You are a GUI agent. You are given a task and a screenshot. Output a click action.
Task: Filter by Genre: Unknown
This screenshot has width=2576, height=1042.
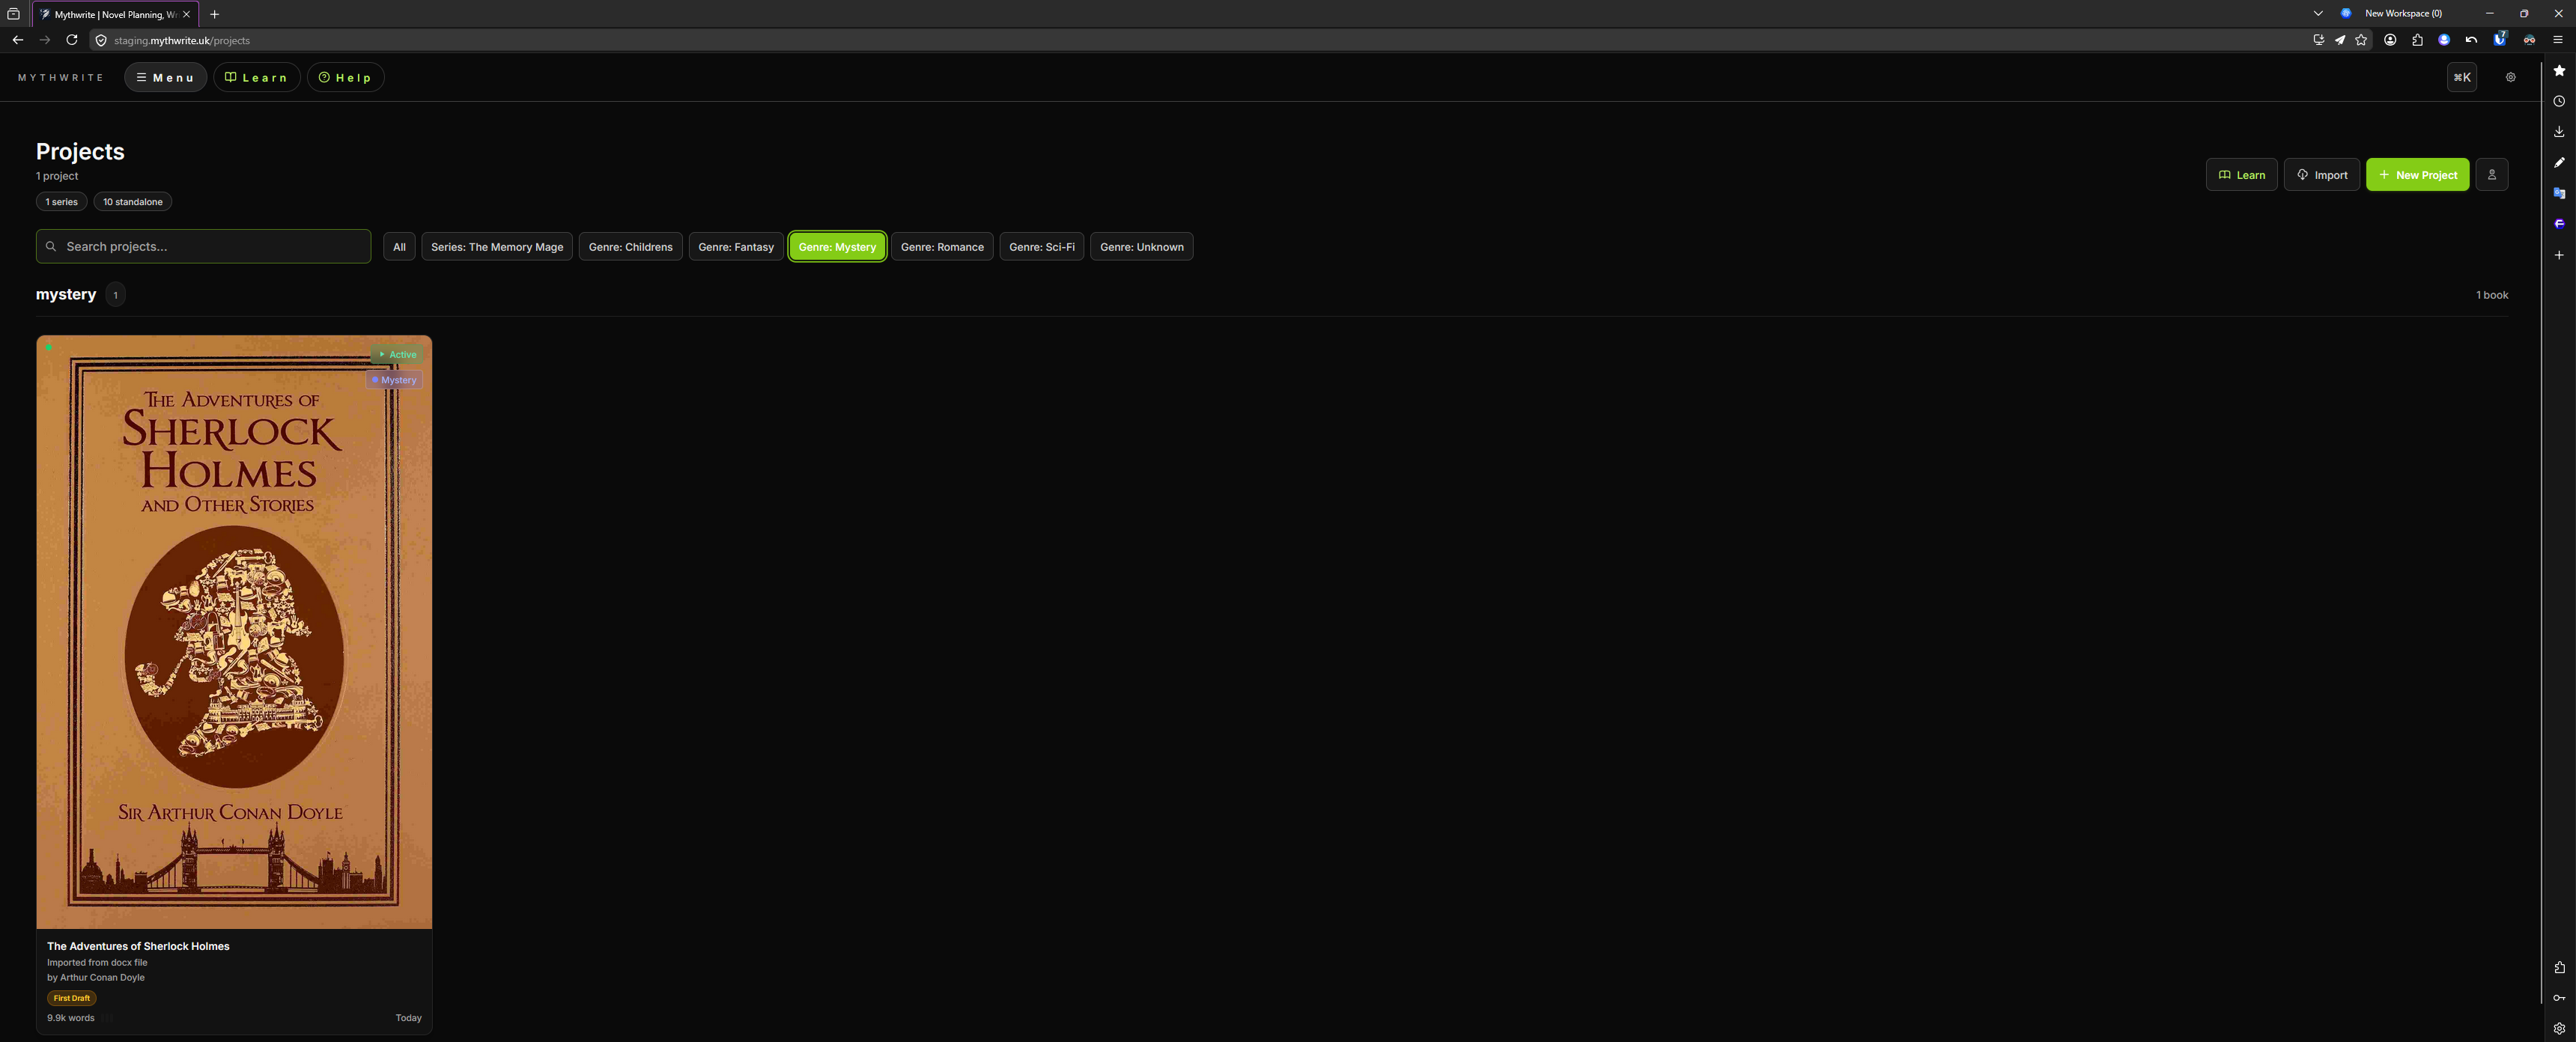tap(1141, 247)
